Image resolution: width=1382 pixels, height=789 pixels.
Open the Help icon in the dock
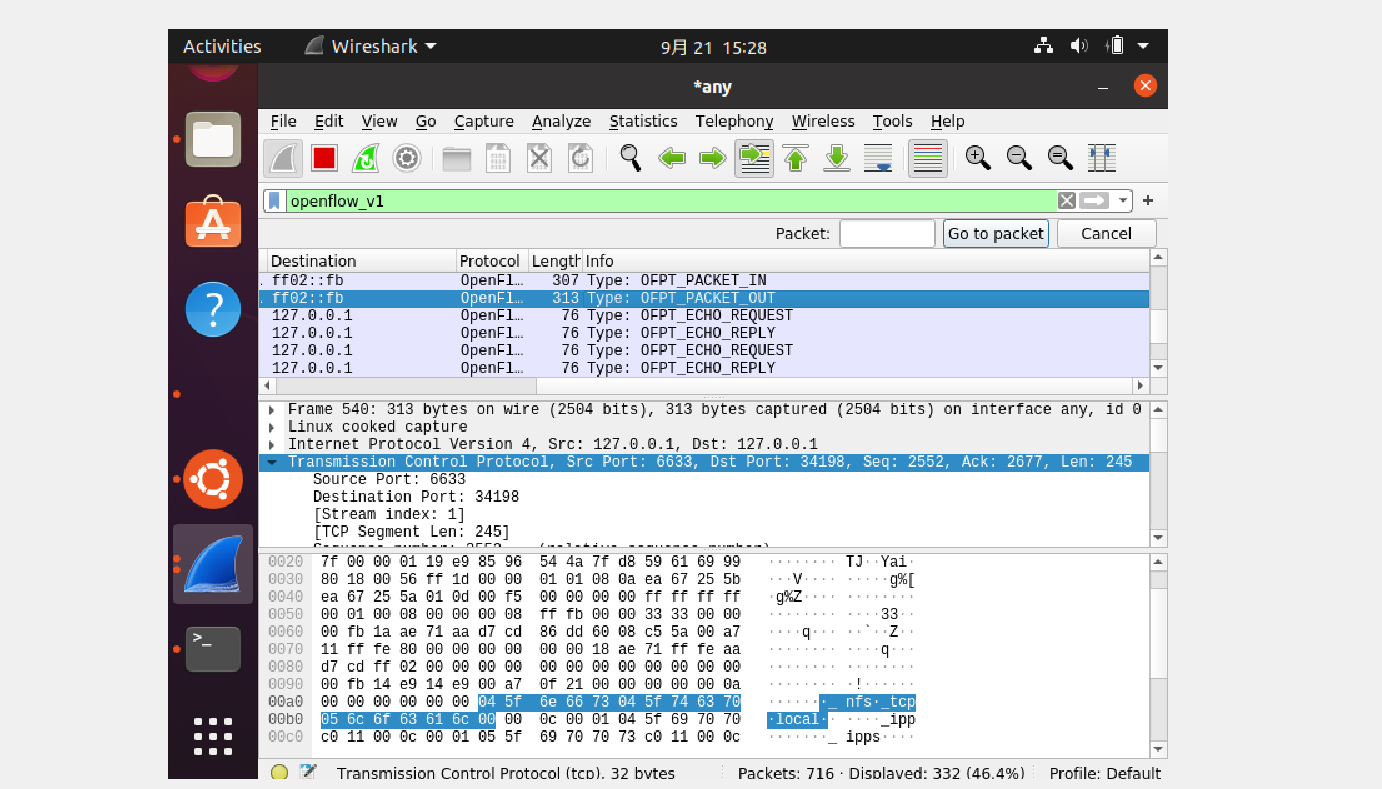pos(213,309)
